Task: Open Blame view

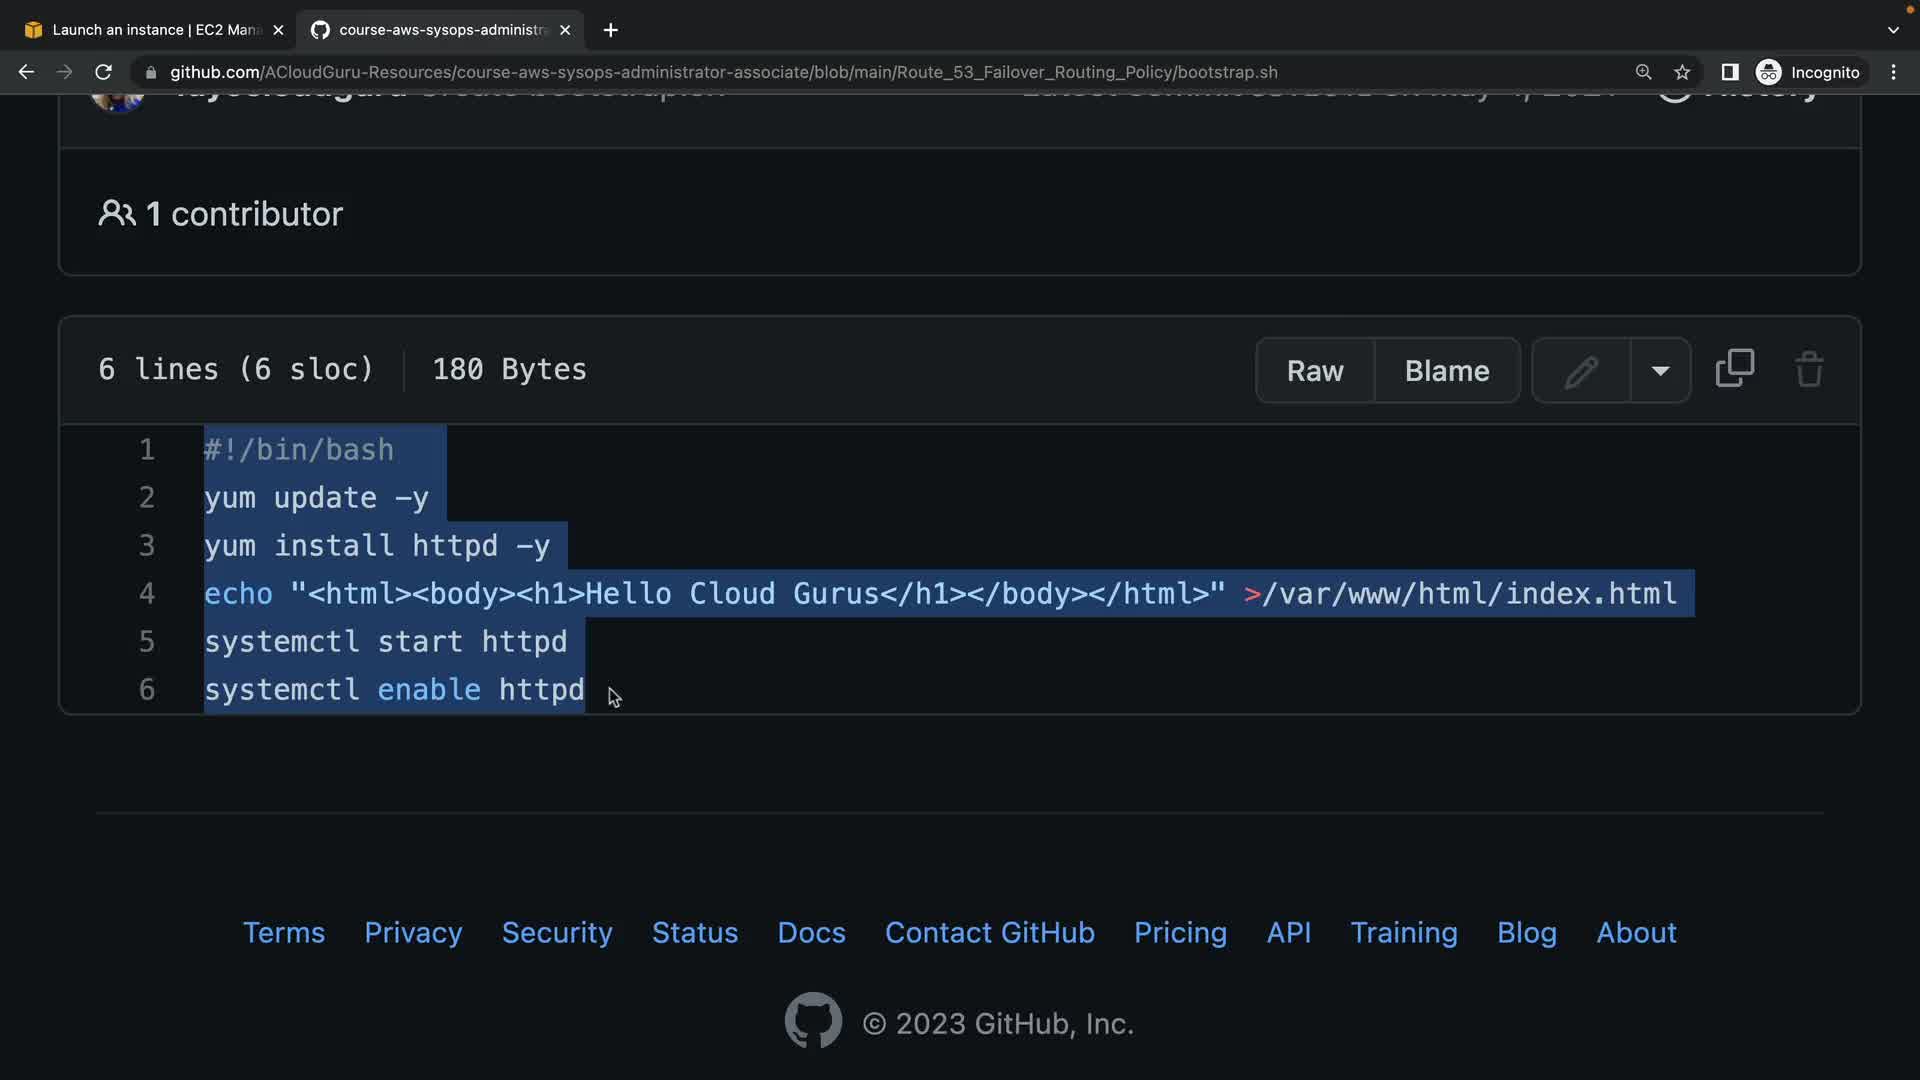Action: pyautogui.click(x=1446, y=371)
